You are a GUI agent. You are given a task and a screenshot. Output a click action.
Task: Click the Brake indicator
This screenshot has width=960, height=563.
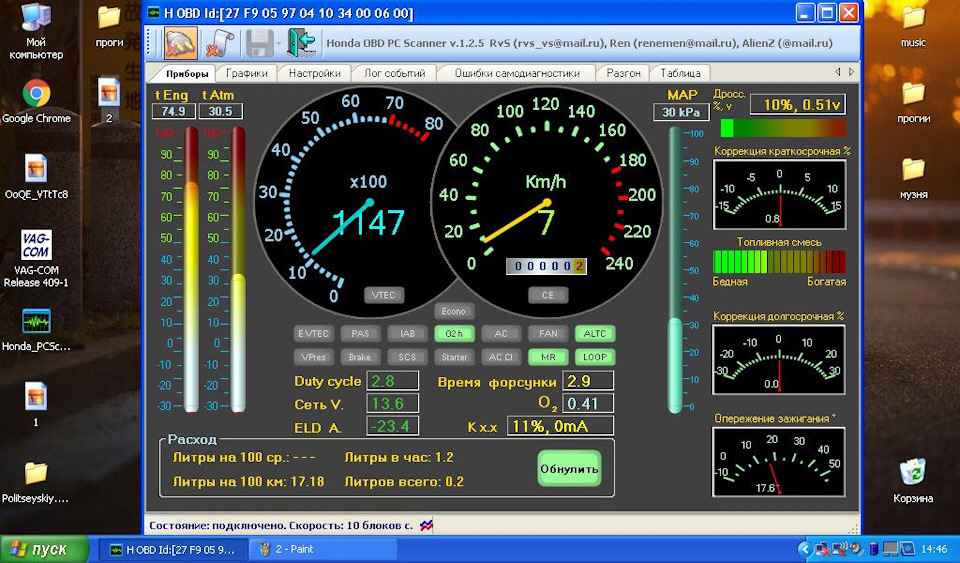coord(360,357)
